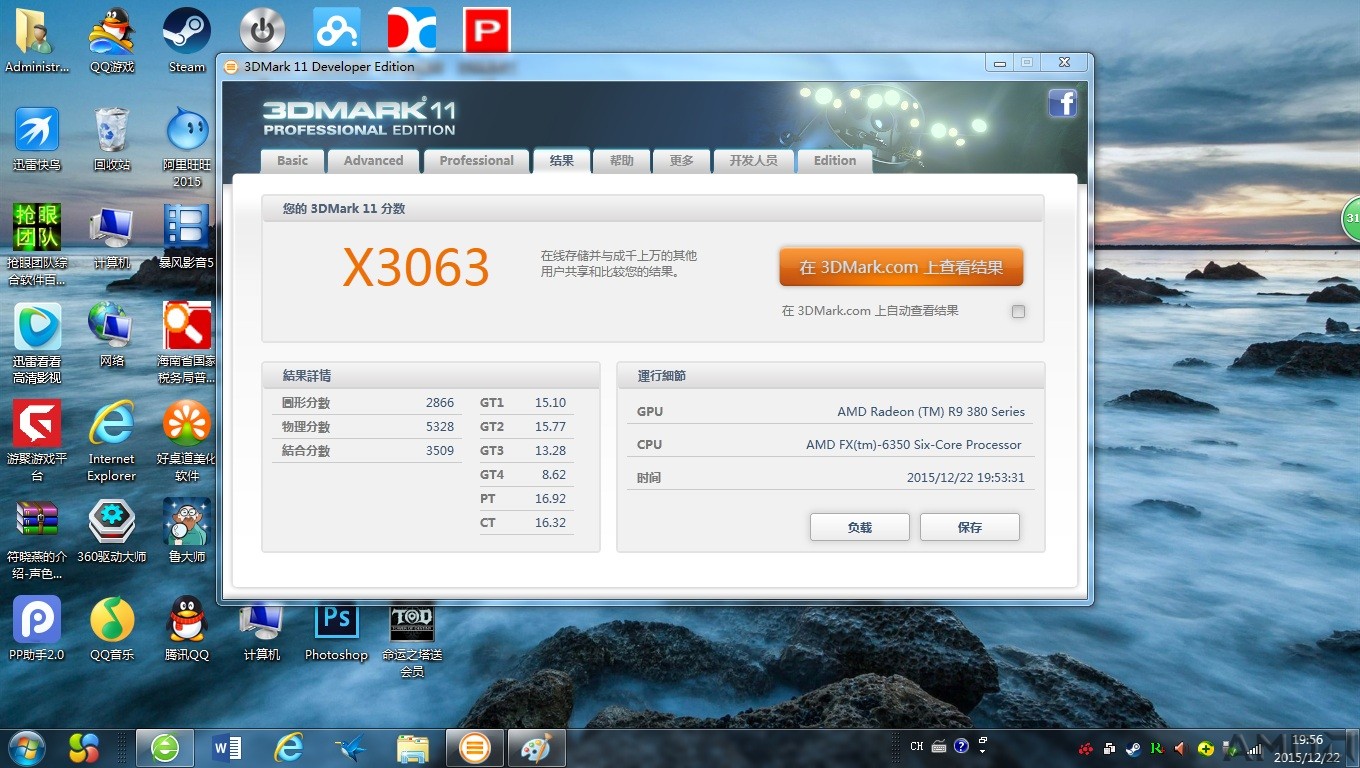
Task: Open the 暴风影音5 media player shortcut
Action: coord(187,236)
